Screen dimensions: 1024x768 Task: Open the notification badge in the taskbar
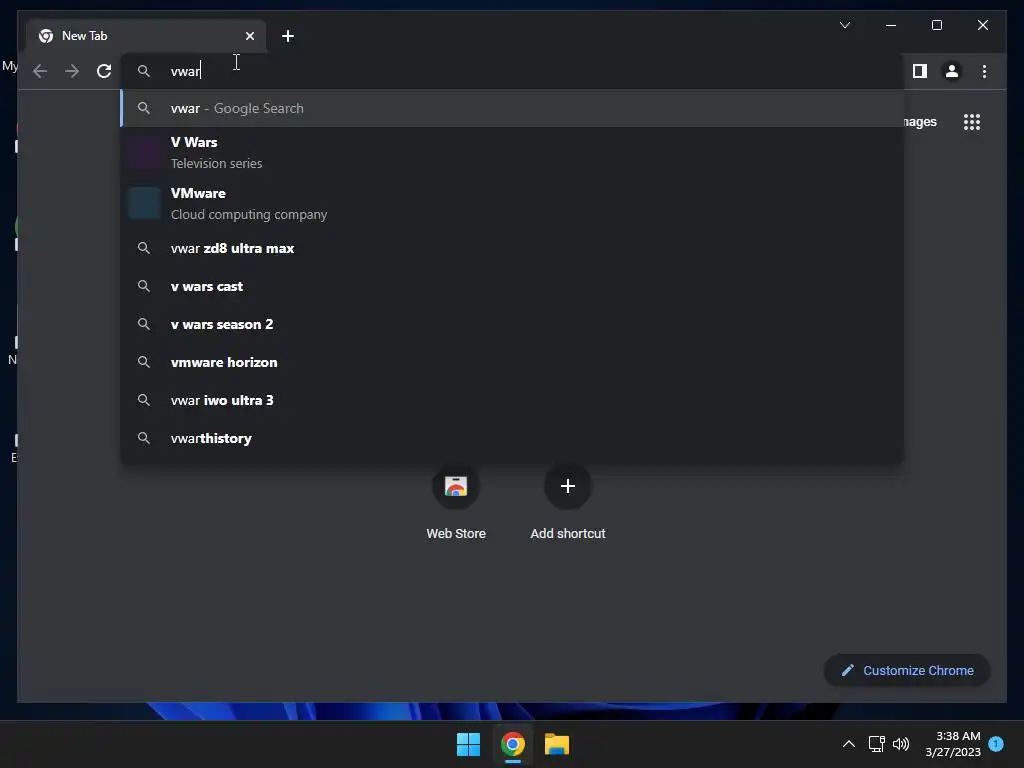pos(996,744)
